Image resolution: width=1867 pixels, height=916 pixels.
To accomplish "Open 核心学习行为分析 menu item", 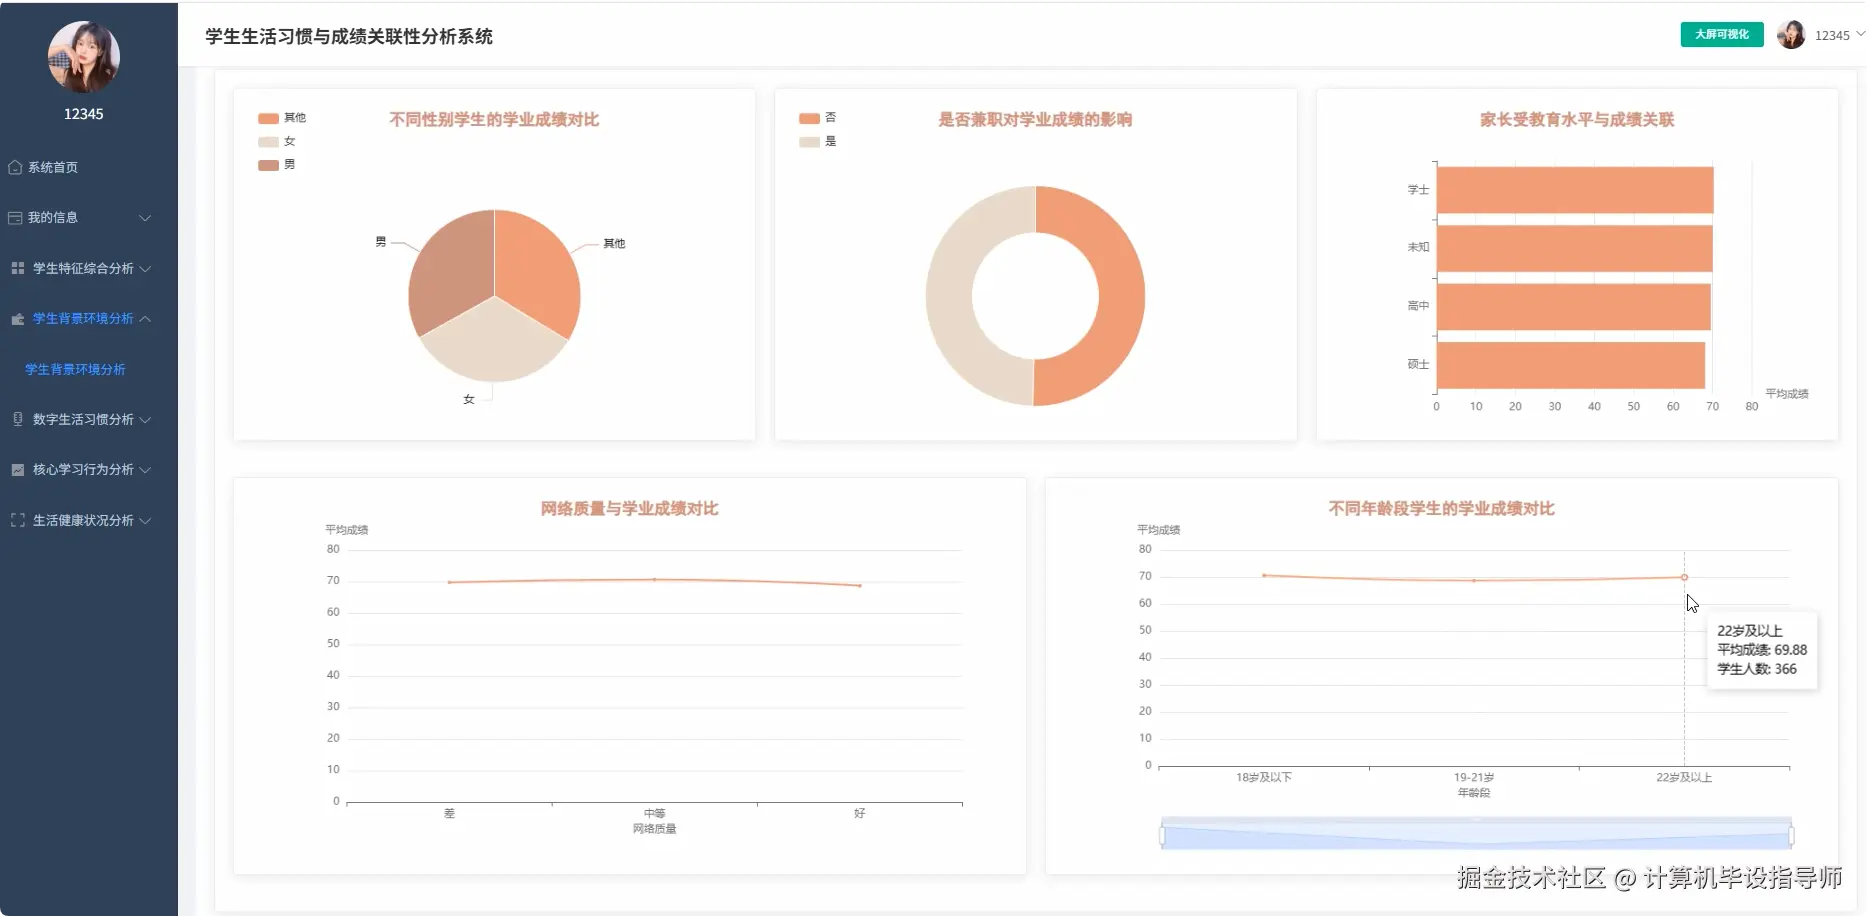I will pyautogui.click(x=83, y=470).
